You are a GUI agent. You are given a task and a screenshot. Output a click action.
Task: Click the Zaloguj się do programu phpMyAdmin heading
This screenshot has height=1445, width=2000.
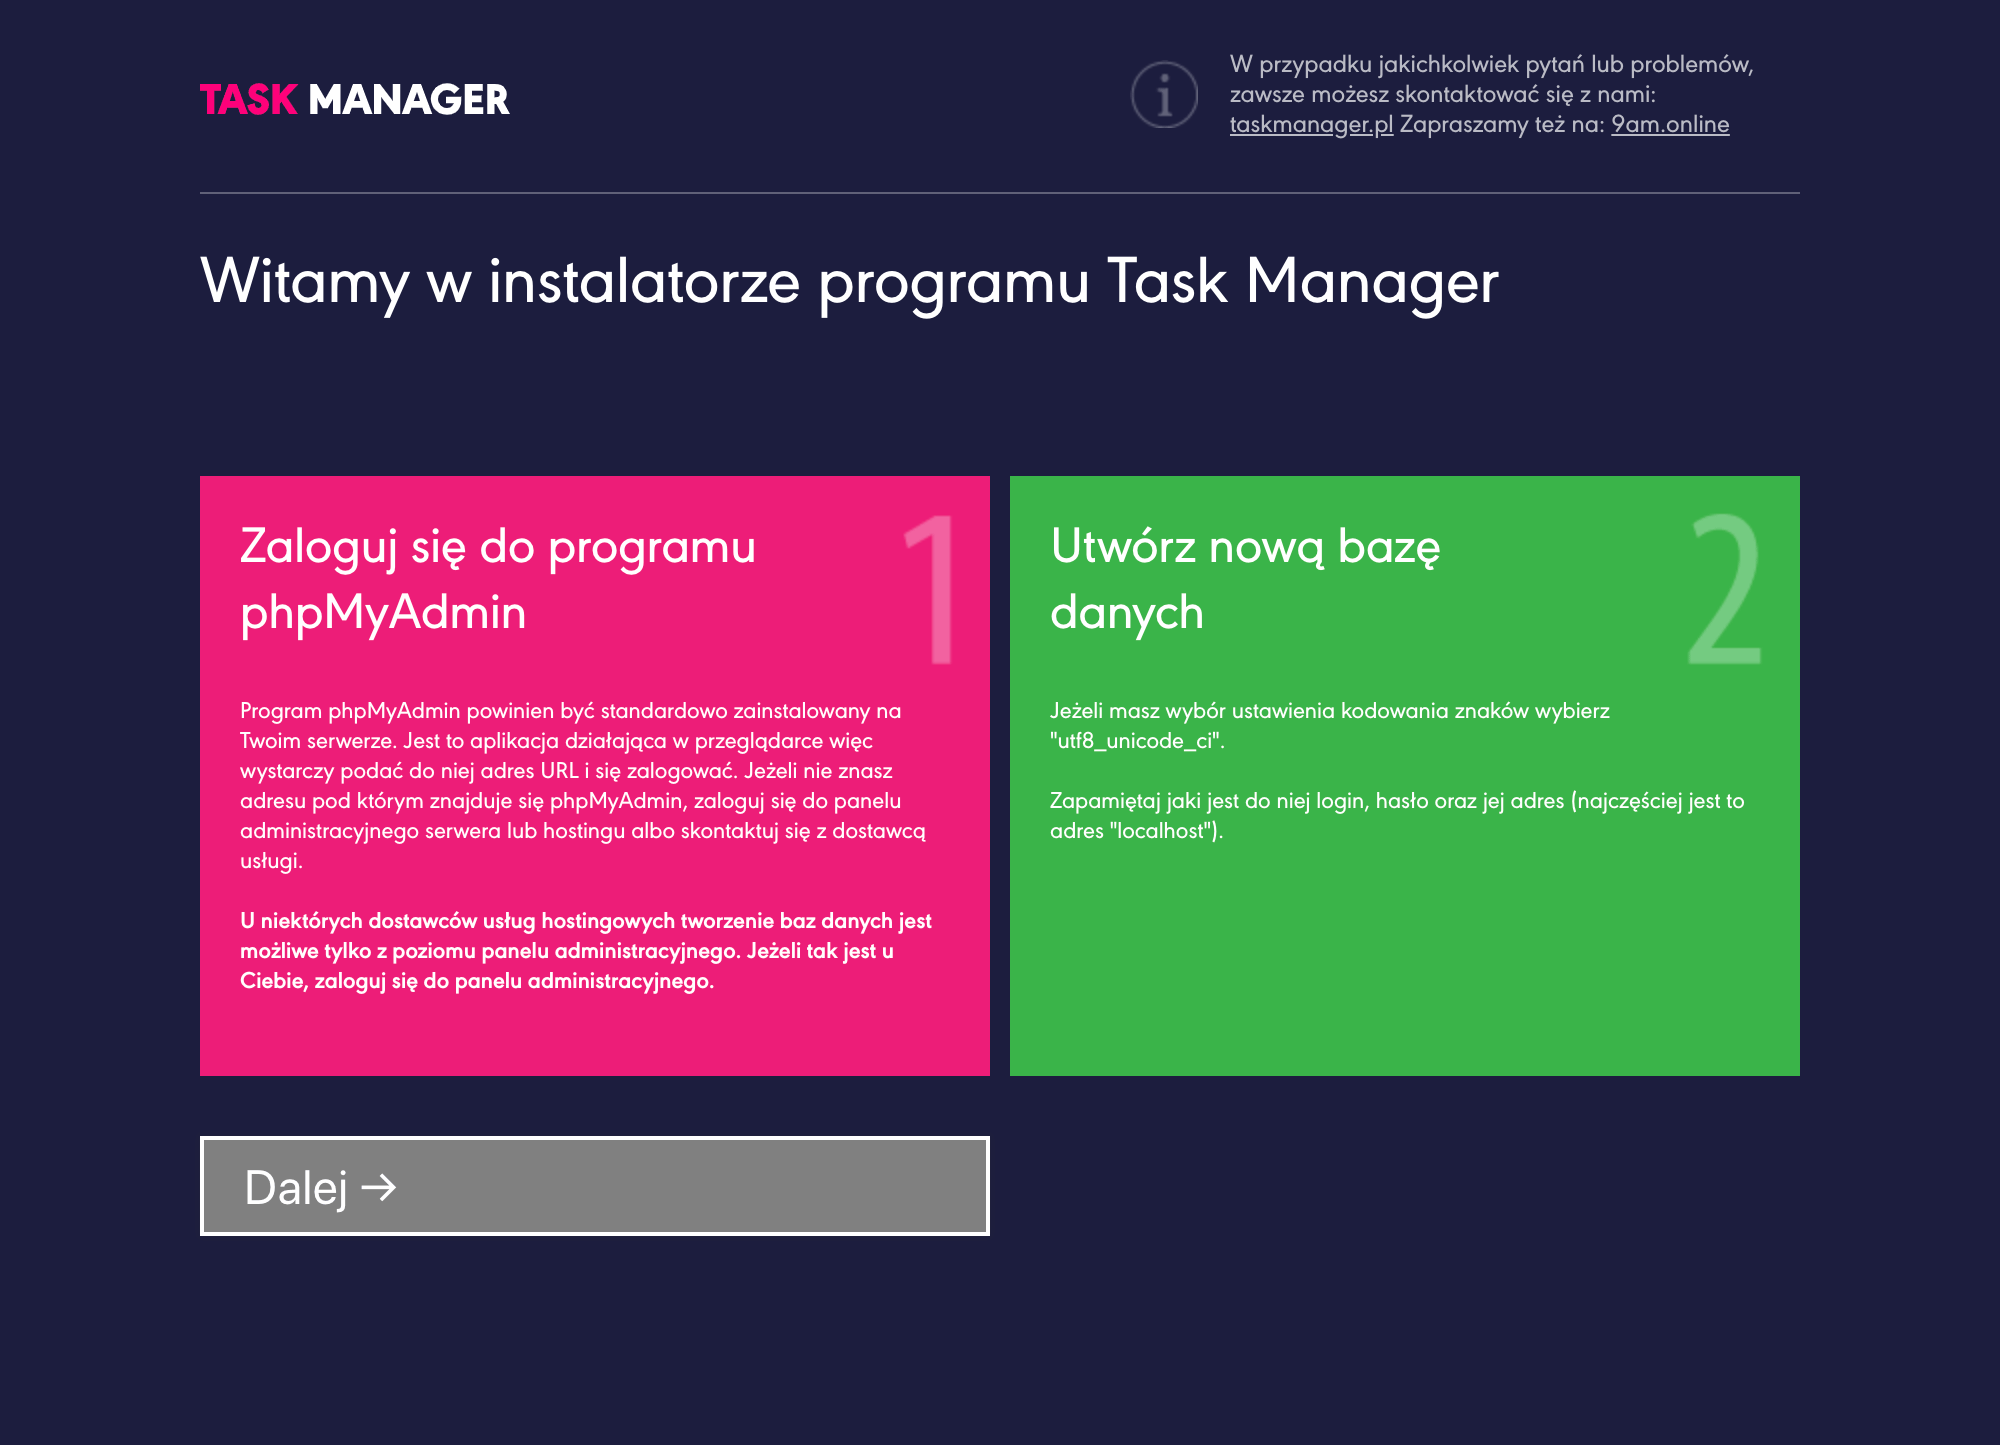[498, 579]
